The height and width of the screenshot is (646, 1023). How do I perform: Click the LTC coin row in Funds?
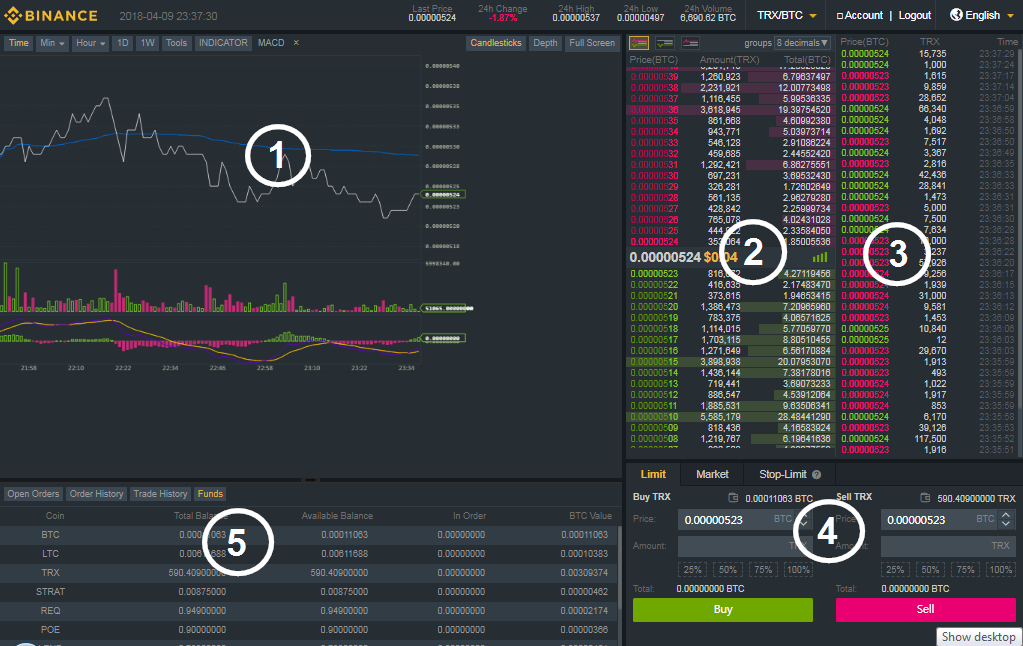[x=311, y=553]
